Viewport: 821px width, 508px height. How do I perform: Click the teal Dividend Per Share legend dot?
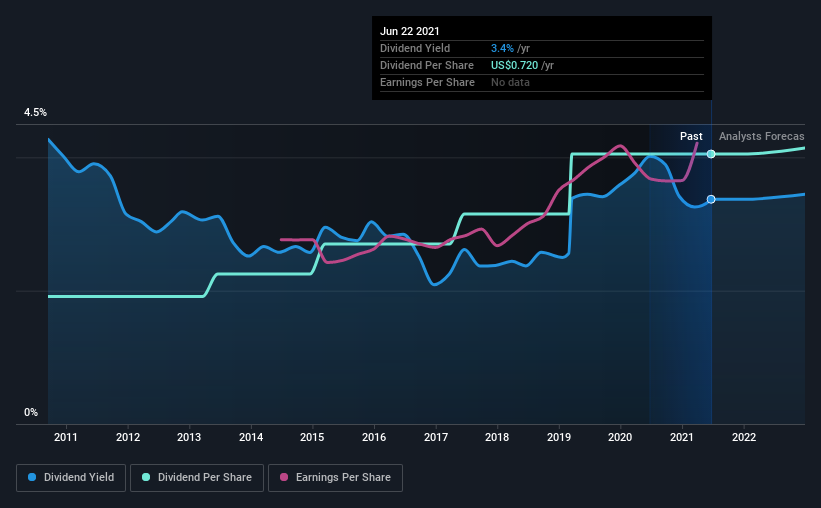[146, 478]
